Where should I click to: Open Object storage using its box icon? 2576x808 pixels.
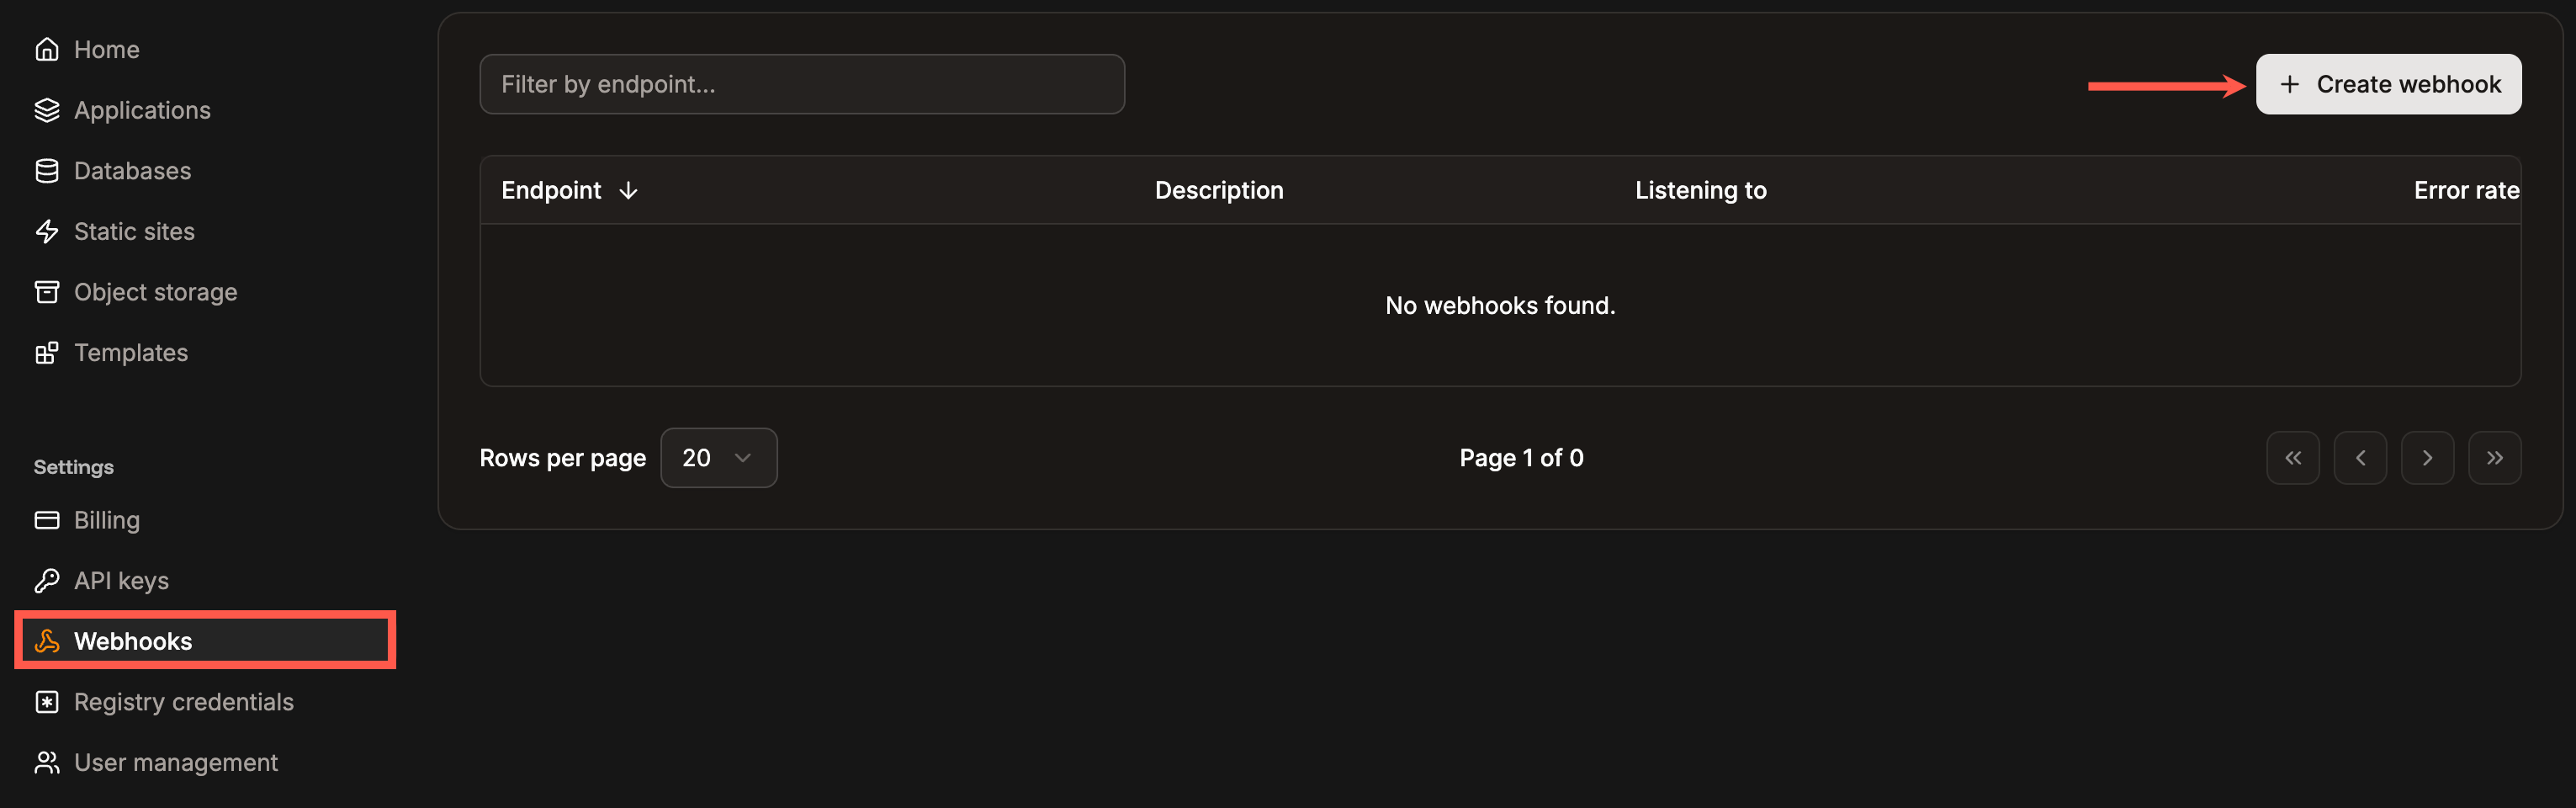pos(46,291)
